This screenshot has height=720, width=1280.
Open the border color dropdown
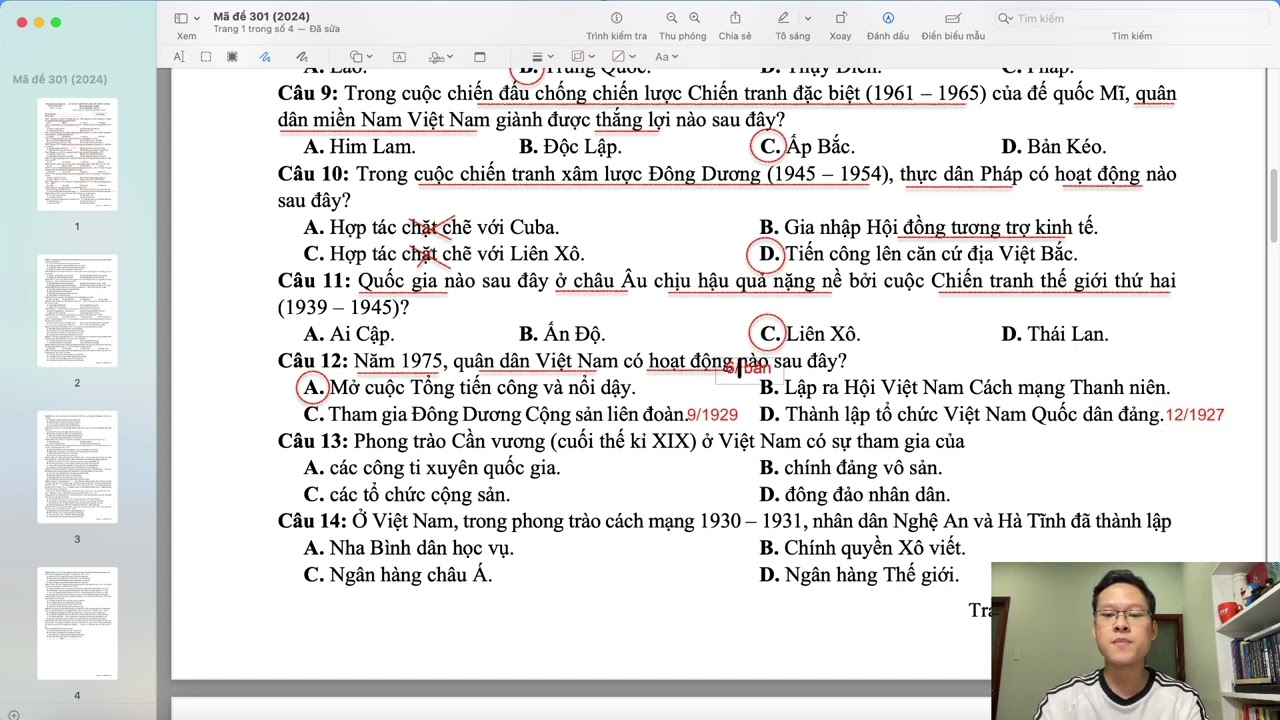[x=582, y=57]
